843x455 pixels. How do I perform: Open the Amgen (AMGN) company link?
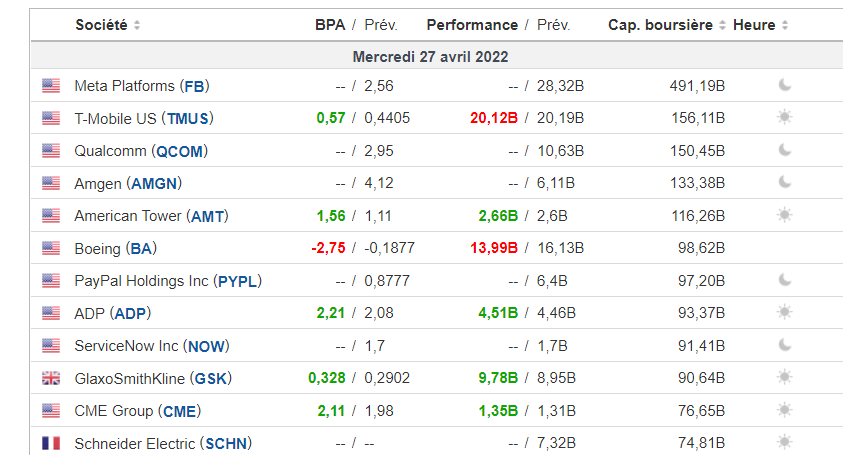[128, 183]
